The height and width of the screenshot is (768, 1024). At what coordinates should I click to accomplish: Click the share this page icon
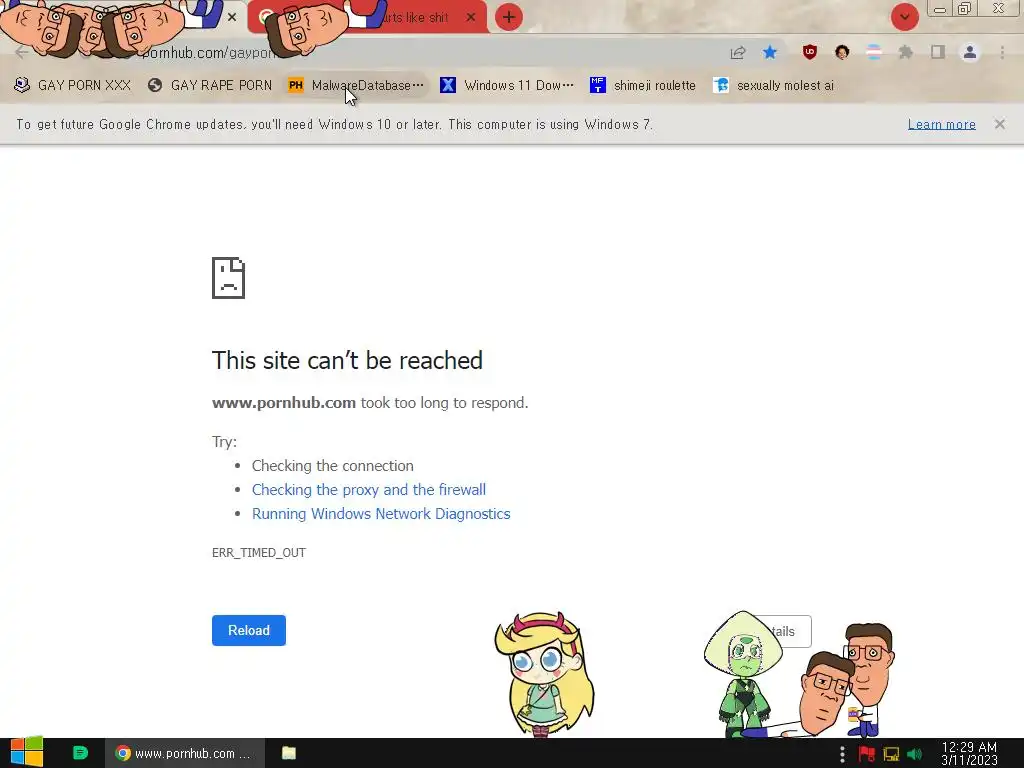pos(738,53)
